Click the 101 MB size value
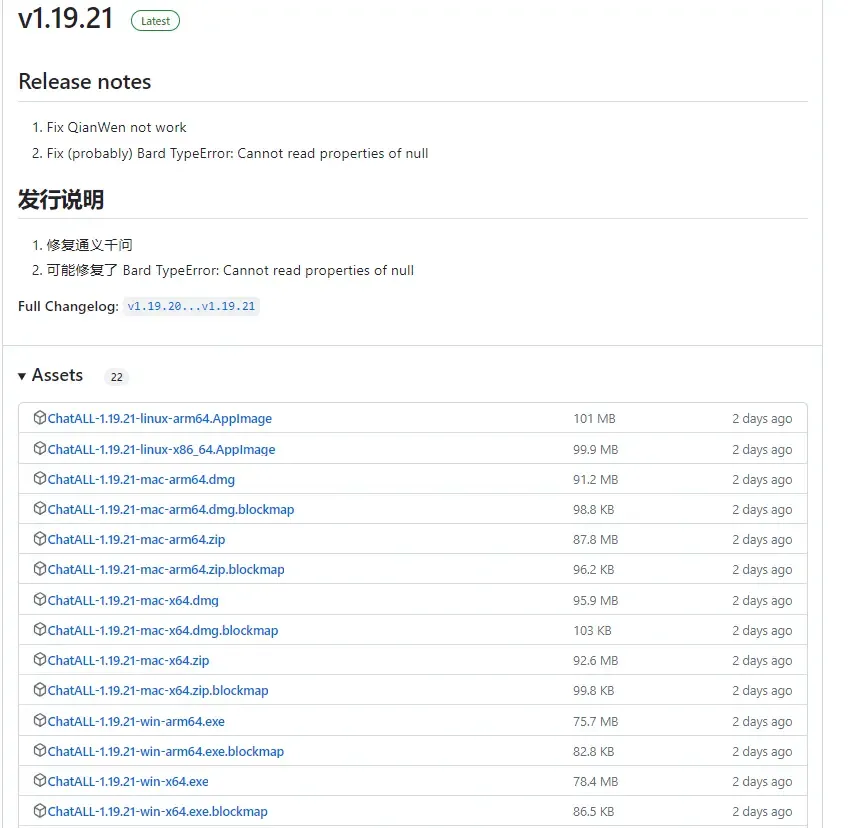The width and height of the screenshot is (848, 828). (594, 419)
